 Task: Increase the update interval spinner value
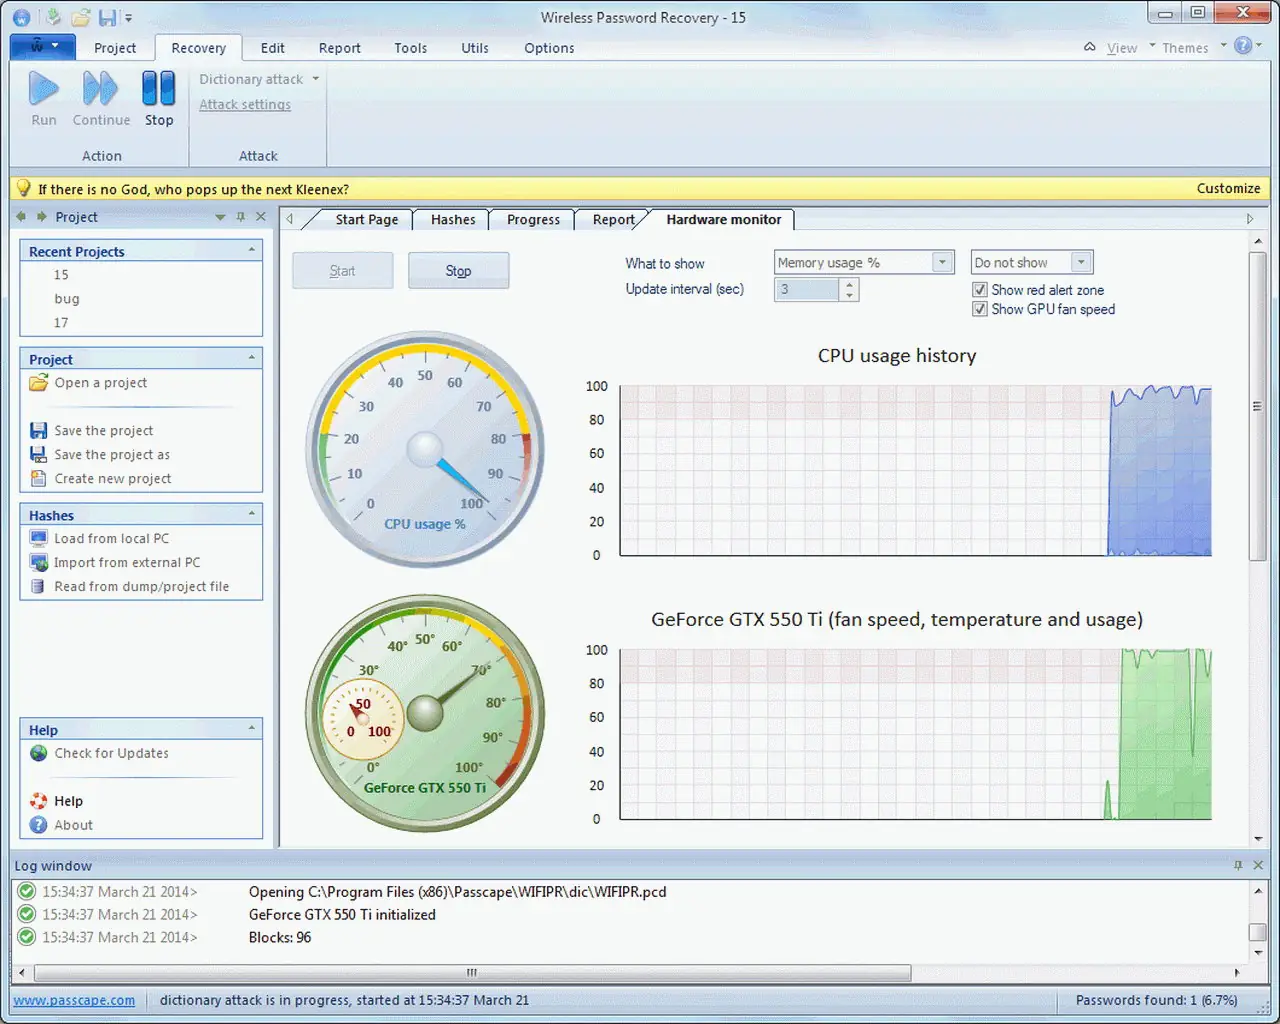click(x=850, y=284)
